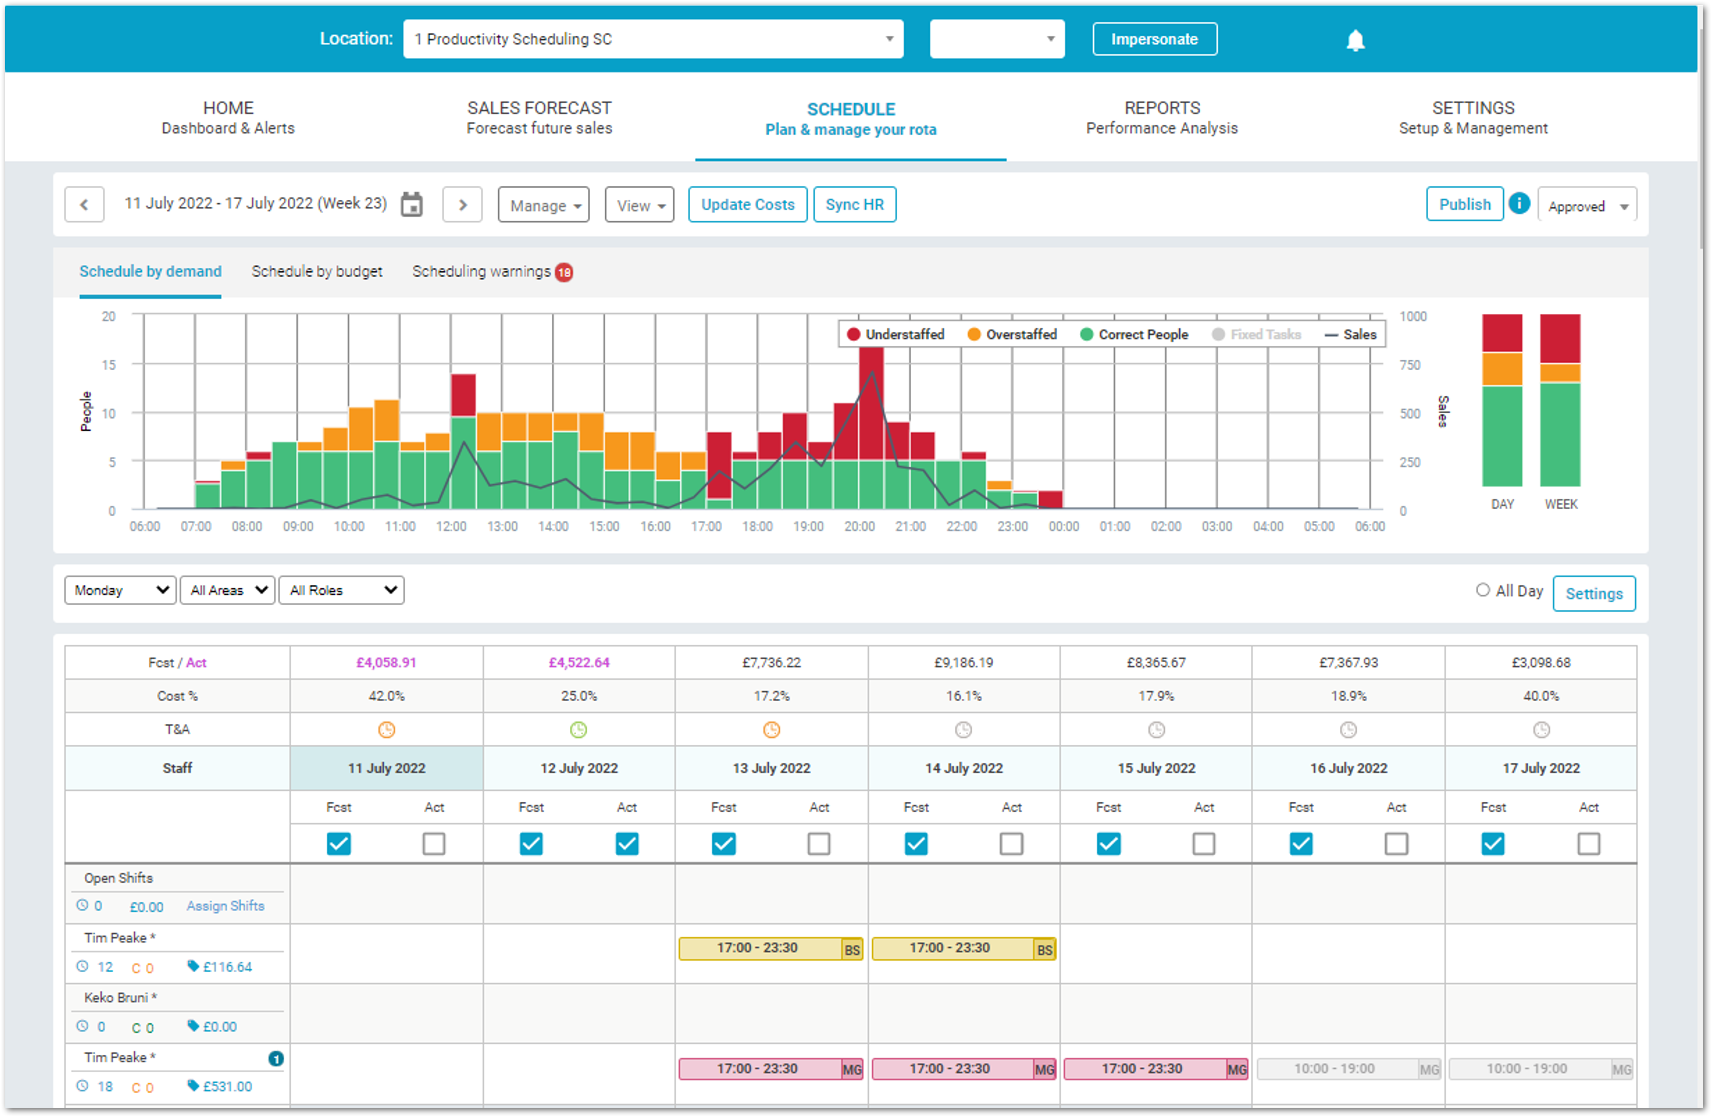The height and width of the screenshot is (1117, 1712).
Task: Click the Update Costs button
Action: coord(747,205)
